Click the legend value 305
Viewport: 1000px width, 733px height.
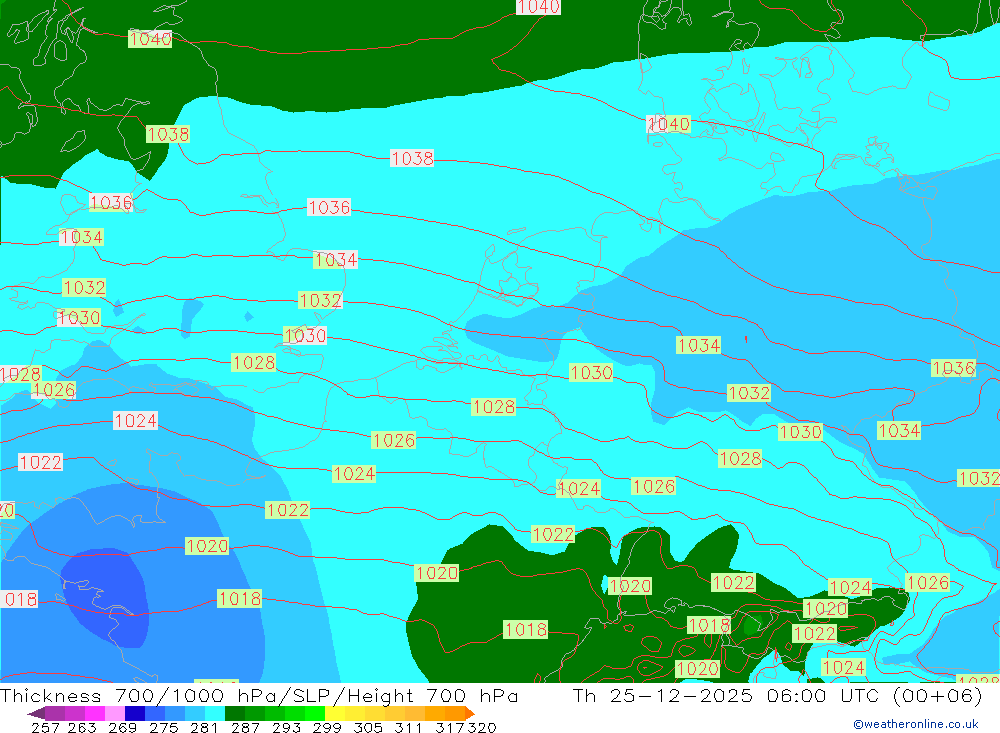click(x=367, y=727)
